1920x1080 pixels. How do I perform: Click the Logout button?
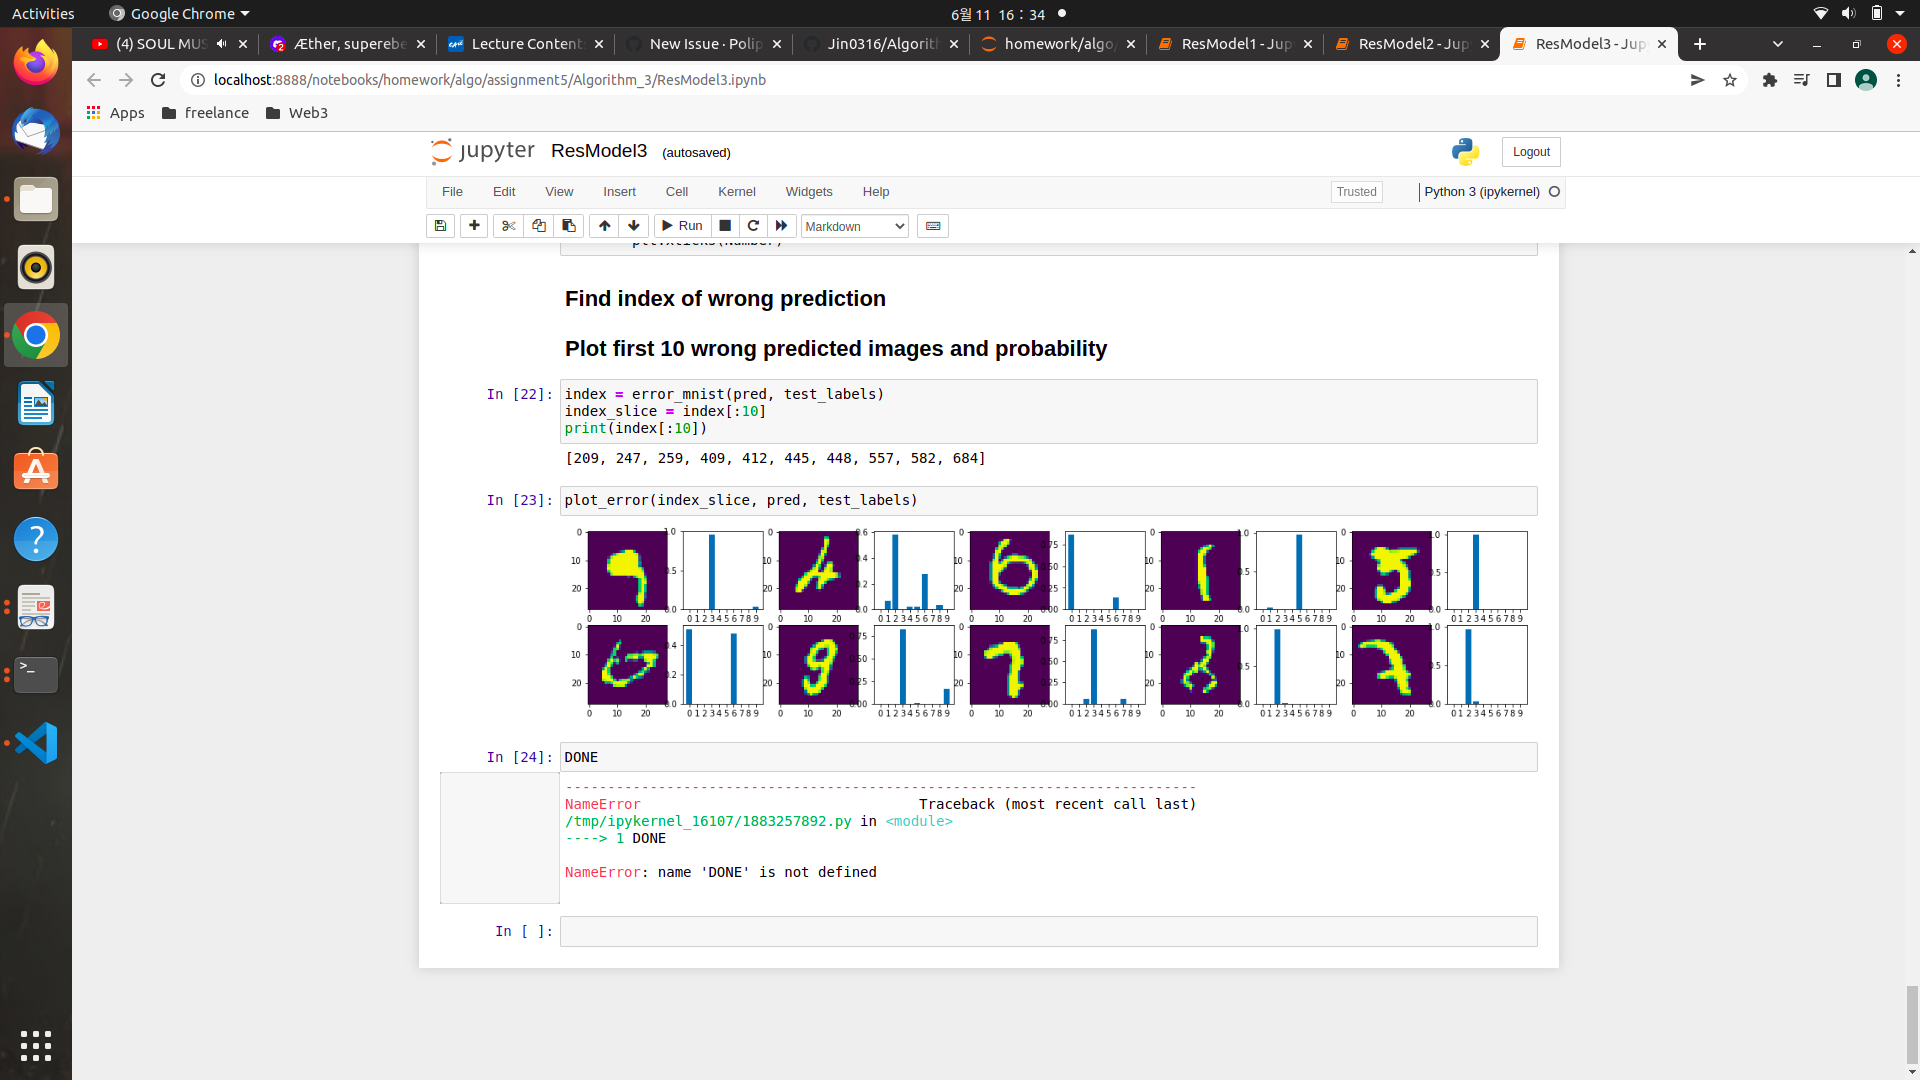point(1530,152)
